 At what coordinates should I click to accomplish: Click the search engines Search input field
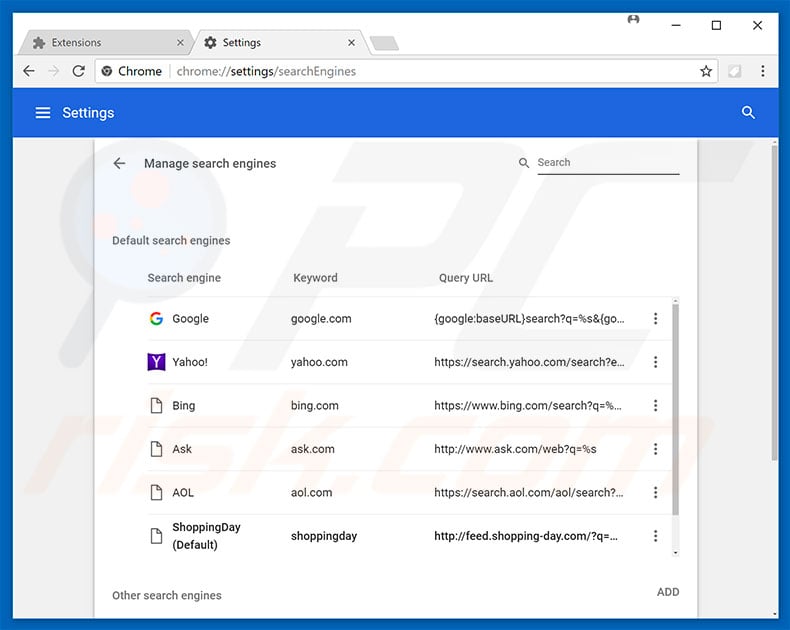pyautogui.click(x=608, y=163)
